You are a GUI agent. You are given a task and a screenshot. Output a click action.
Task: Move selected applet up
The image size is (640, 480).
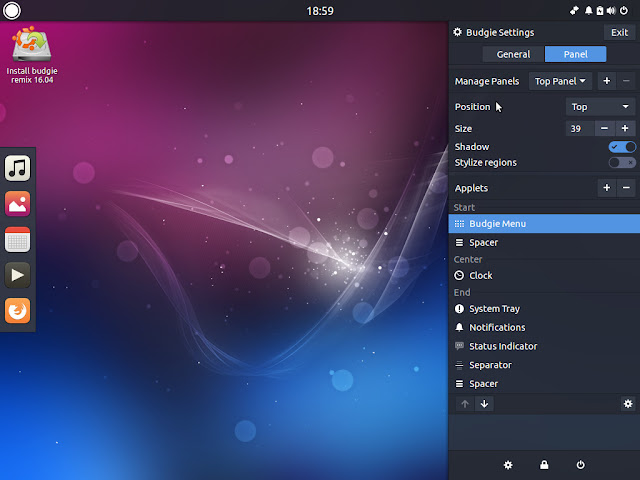465,404
